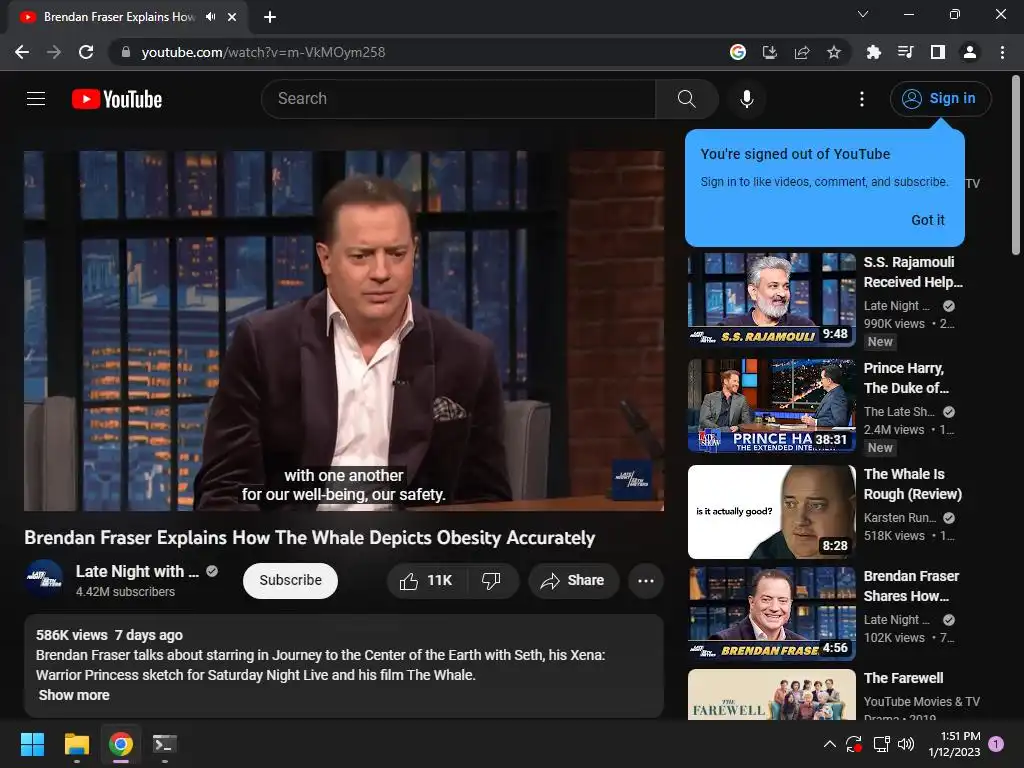Open clock showing 1:51 PM

tap(954, 744)
